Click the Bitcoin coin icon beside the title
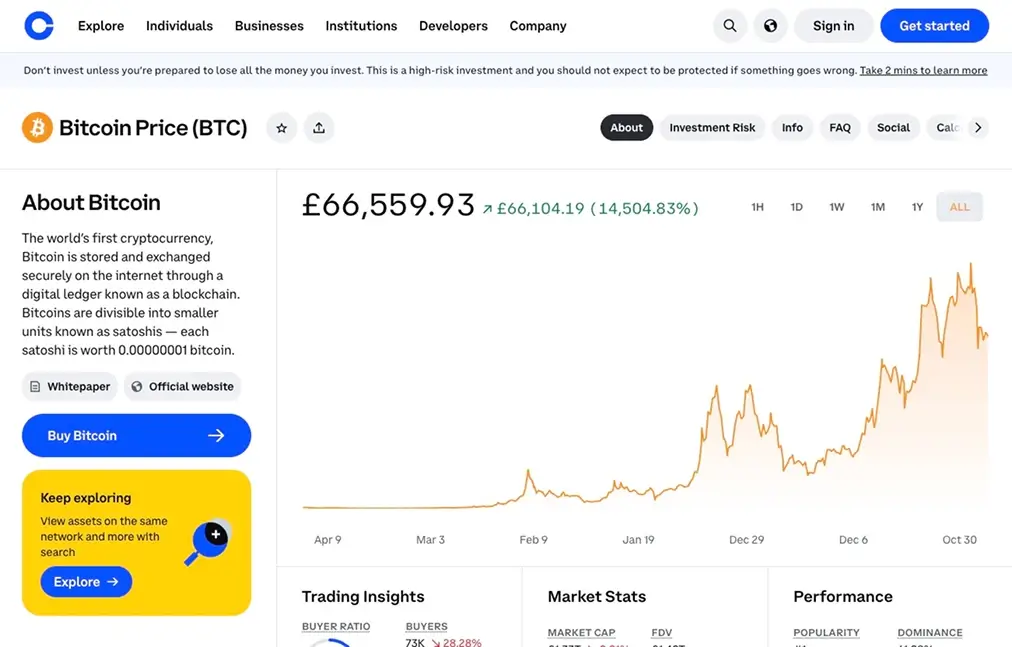 point(37,128)
